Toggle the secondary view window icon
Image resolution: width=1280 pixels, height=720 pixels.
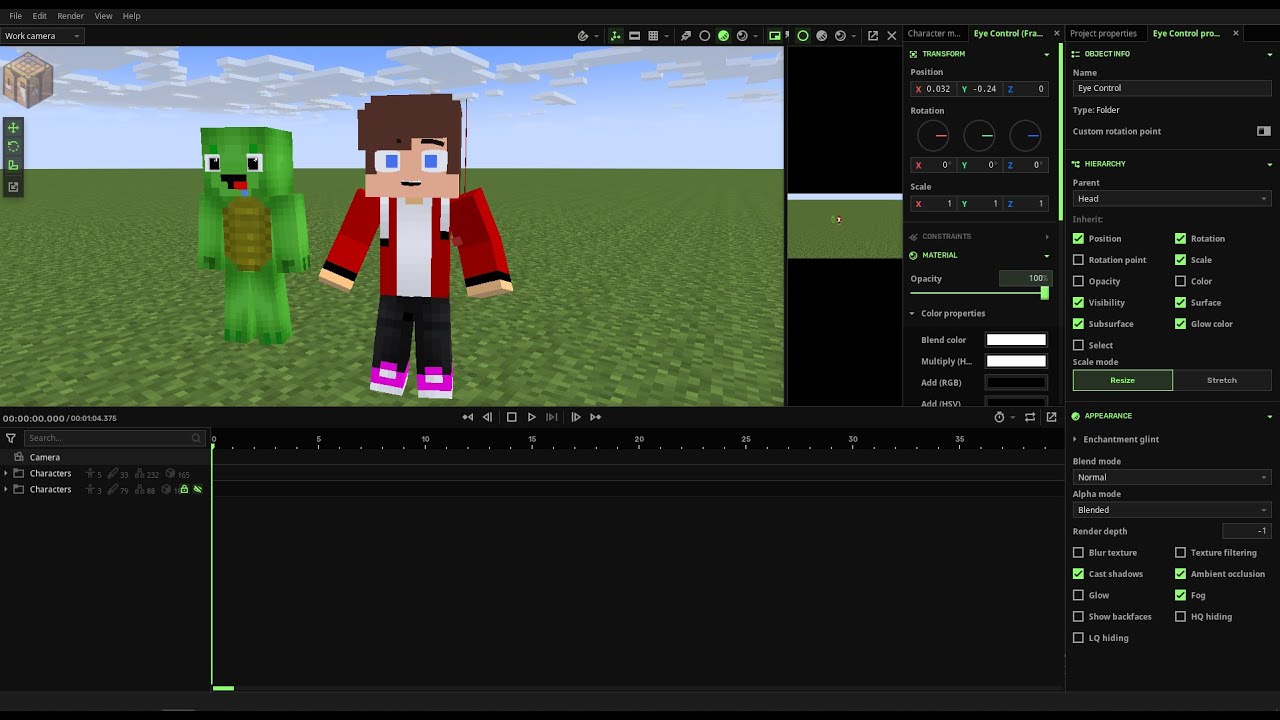tap(775, 36)
